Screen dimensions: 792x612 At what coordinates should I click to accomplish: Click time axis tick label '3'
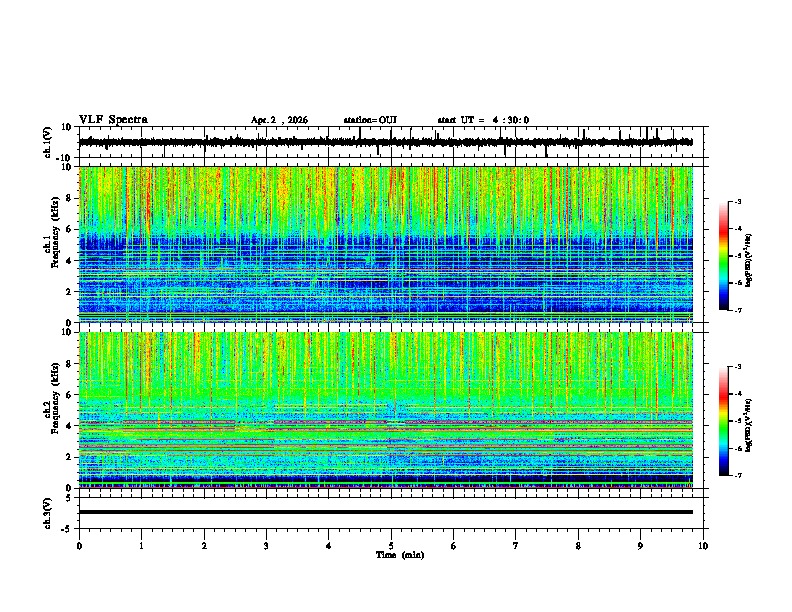(x=266, y=546)
